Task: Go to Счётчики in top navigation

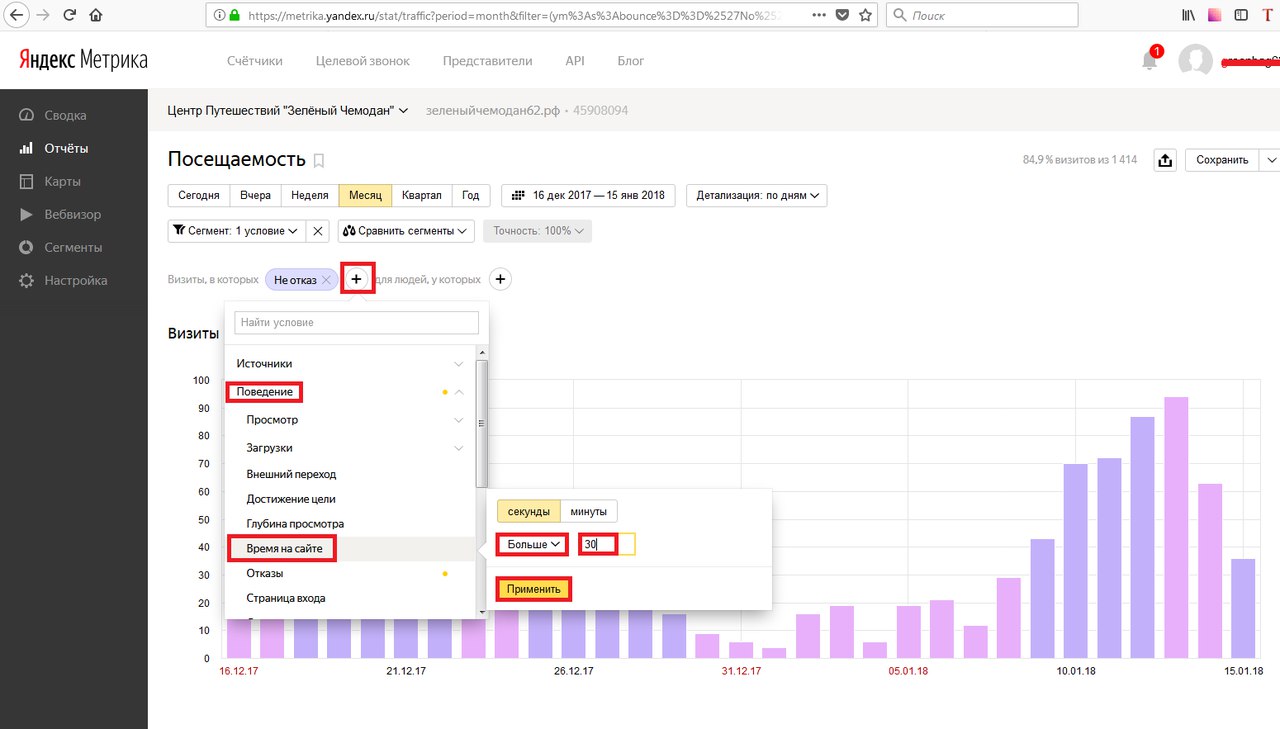Action: (255, 61)
